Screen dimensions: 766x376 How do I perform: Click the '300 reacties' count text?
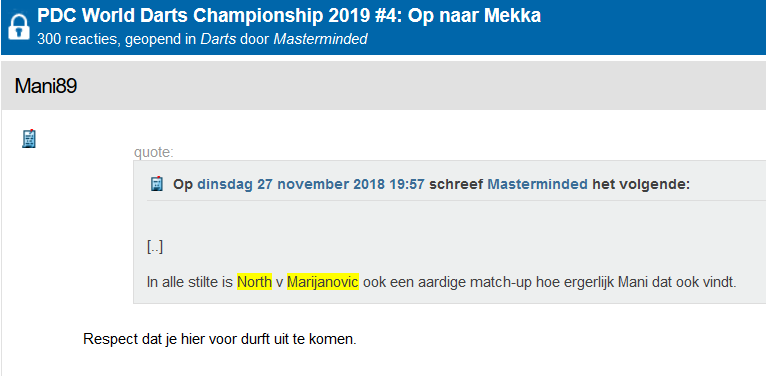(78, 39)
